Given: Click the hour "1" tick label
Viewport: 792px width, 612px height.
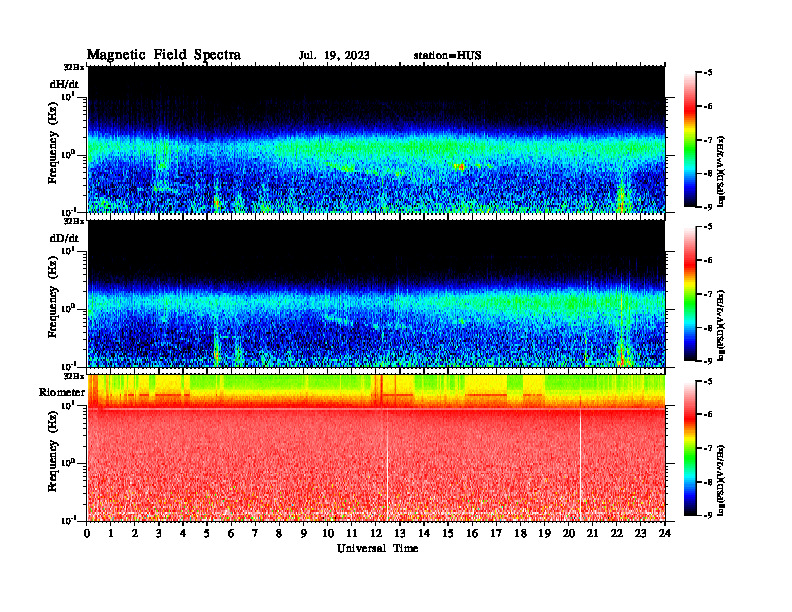Looking at the screenshot, I should point(111,533).
